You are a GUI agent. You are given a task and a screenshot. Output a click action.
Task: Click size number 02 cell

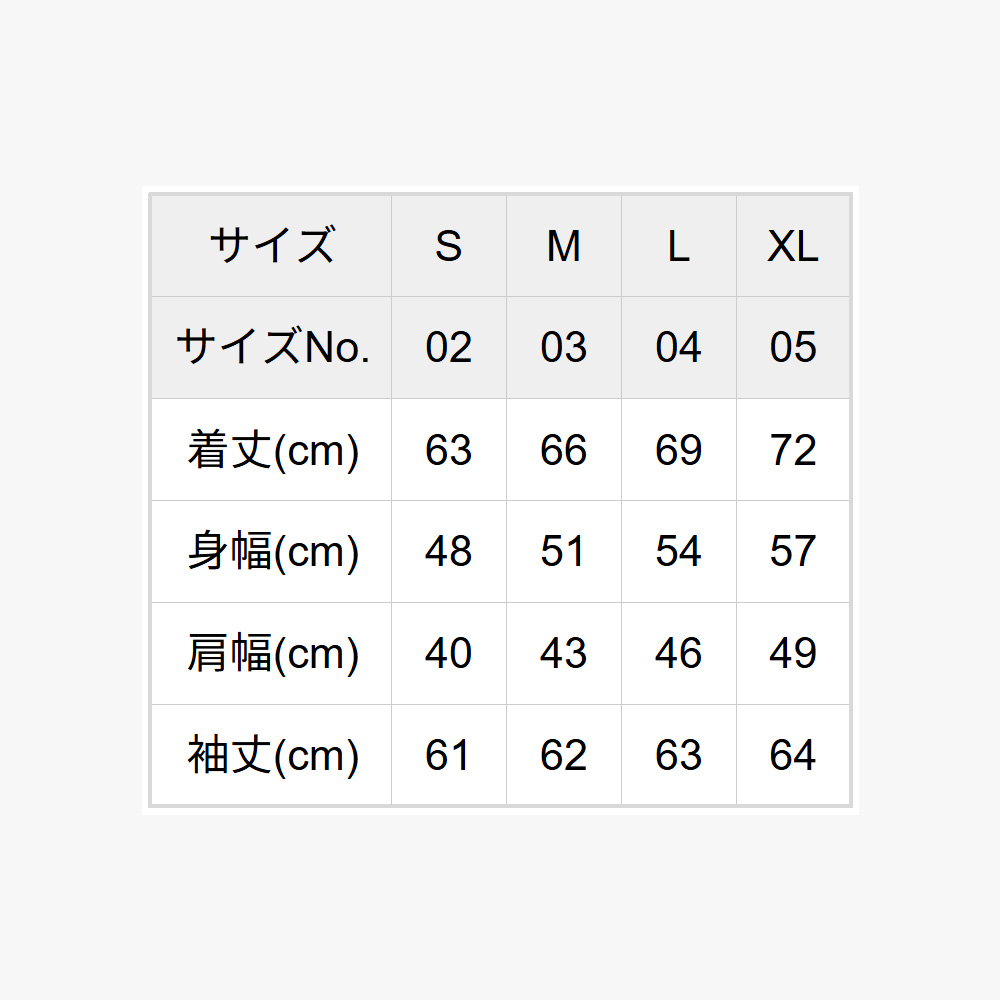pos(449,348)
